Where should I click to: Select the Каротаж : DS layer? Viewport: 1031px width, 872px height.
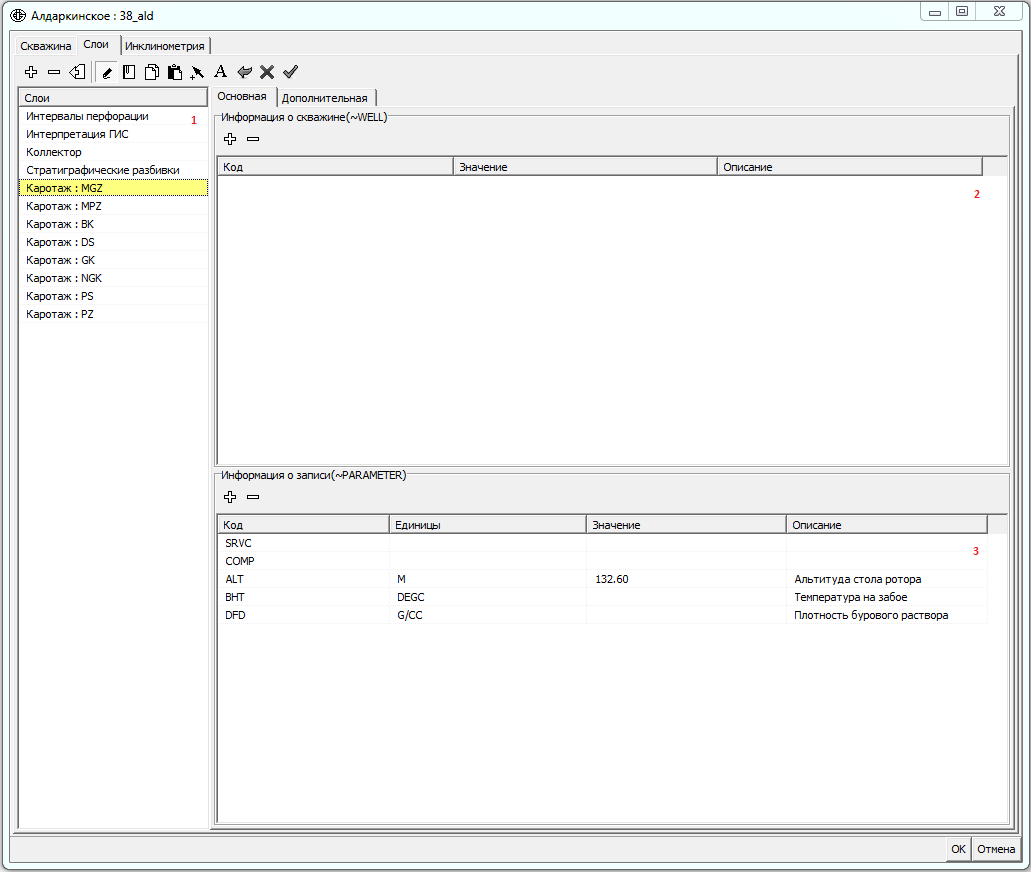click(x=113, y=242)
